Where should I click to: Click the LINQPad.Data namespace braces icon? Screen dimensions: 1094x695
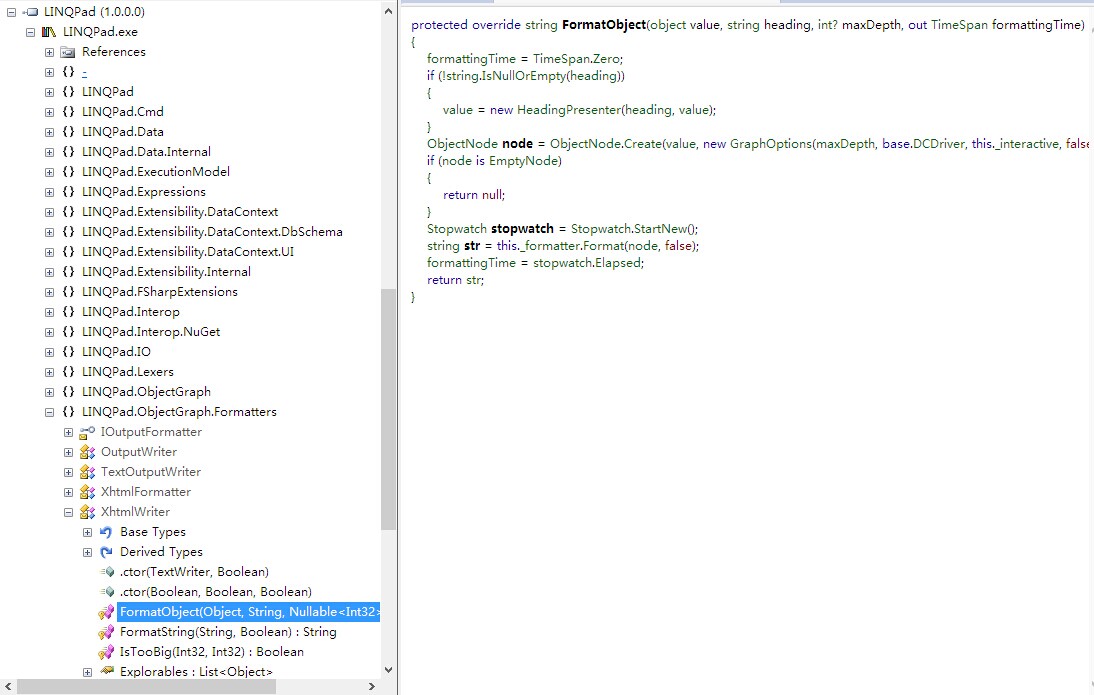click(x=68, y=132)
